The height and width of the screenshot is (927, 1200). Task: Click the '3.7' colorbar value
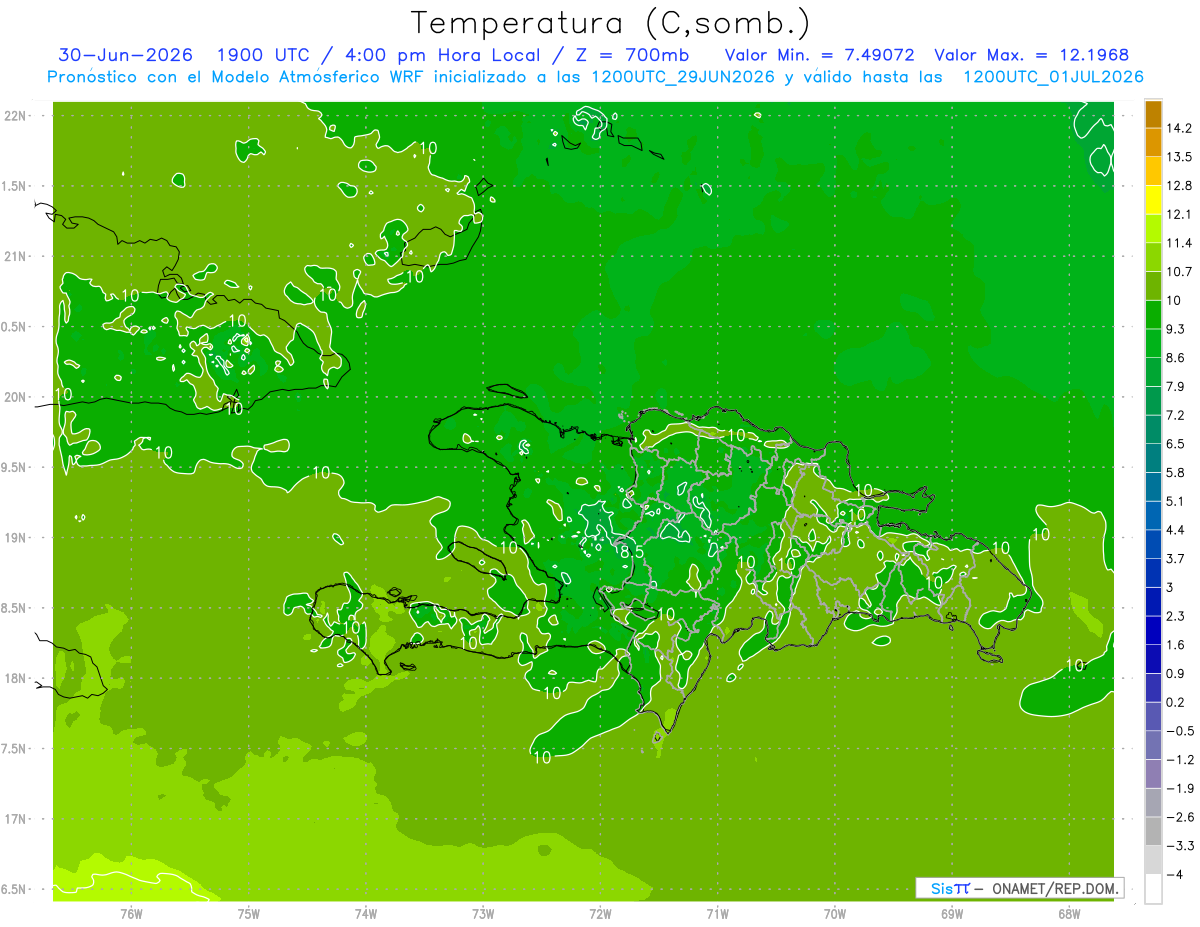tap(1176, 558)
